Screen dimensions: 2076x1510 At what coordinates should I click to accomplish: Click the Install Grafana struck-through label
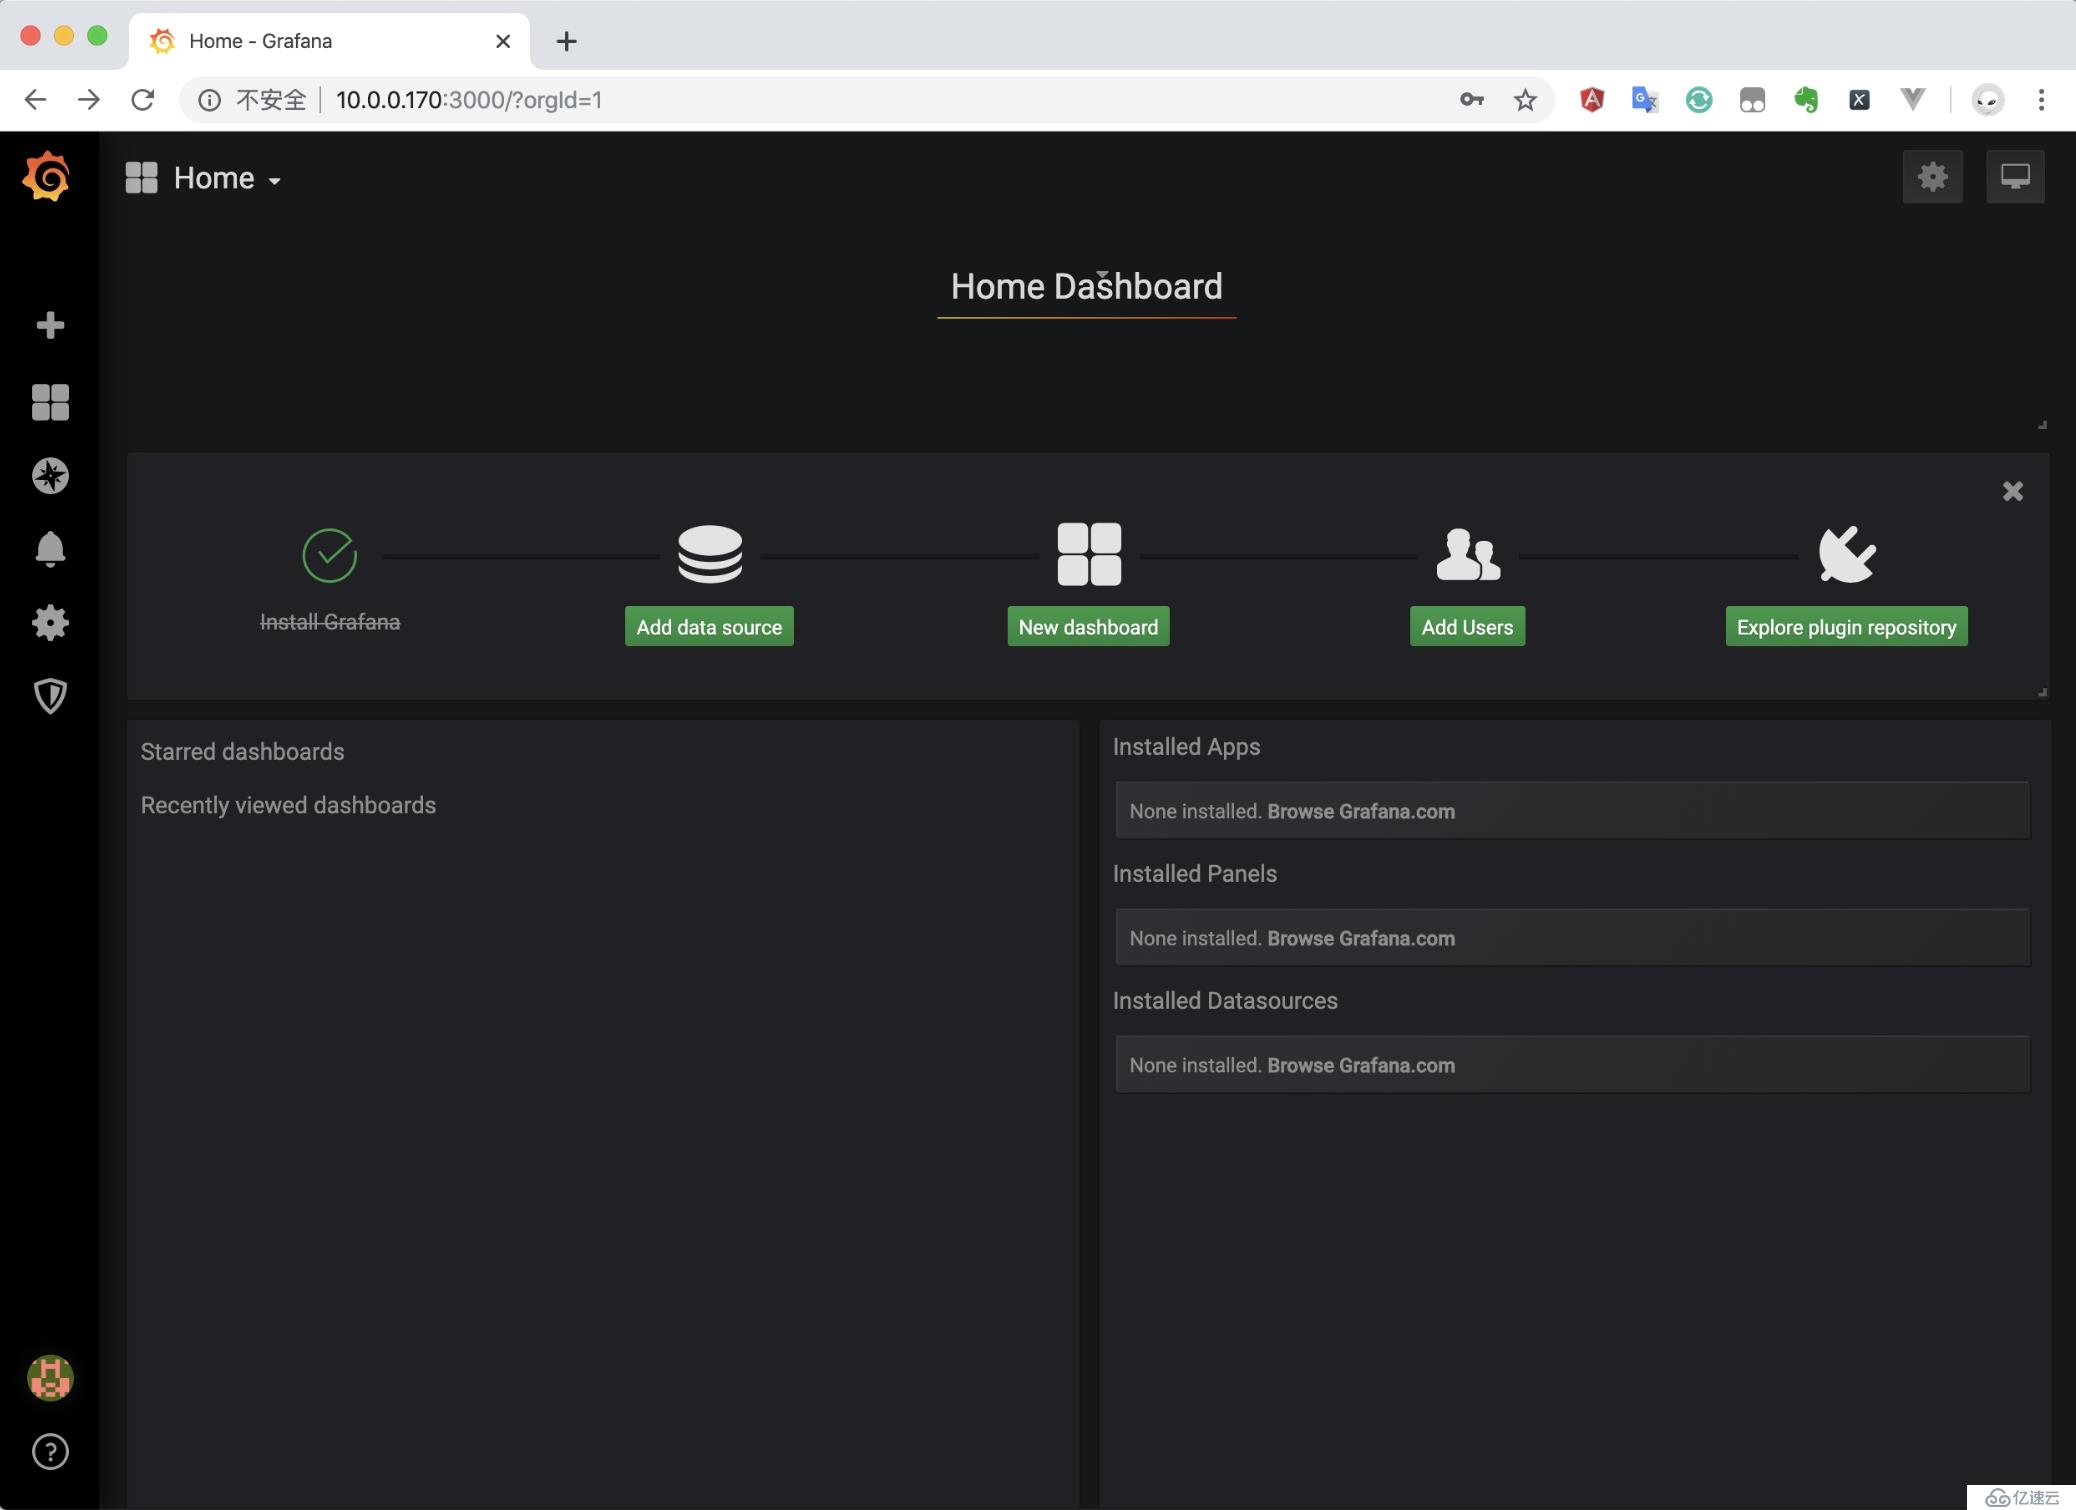click(x=330, y=622)
